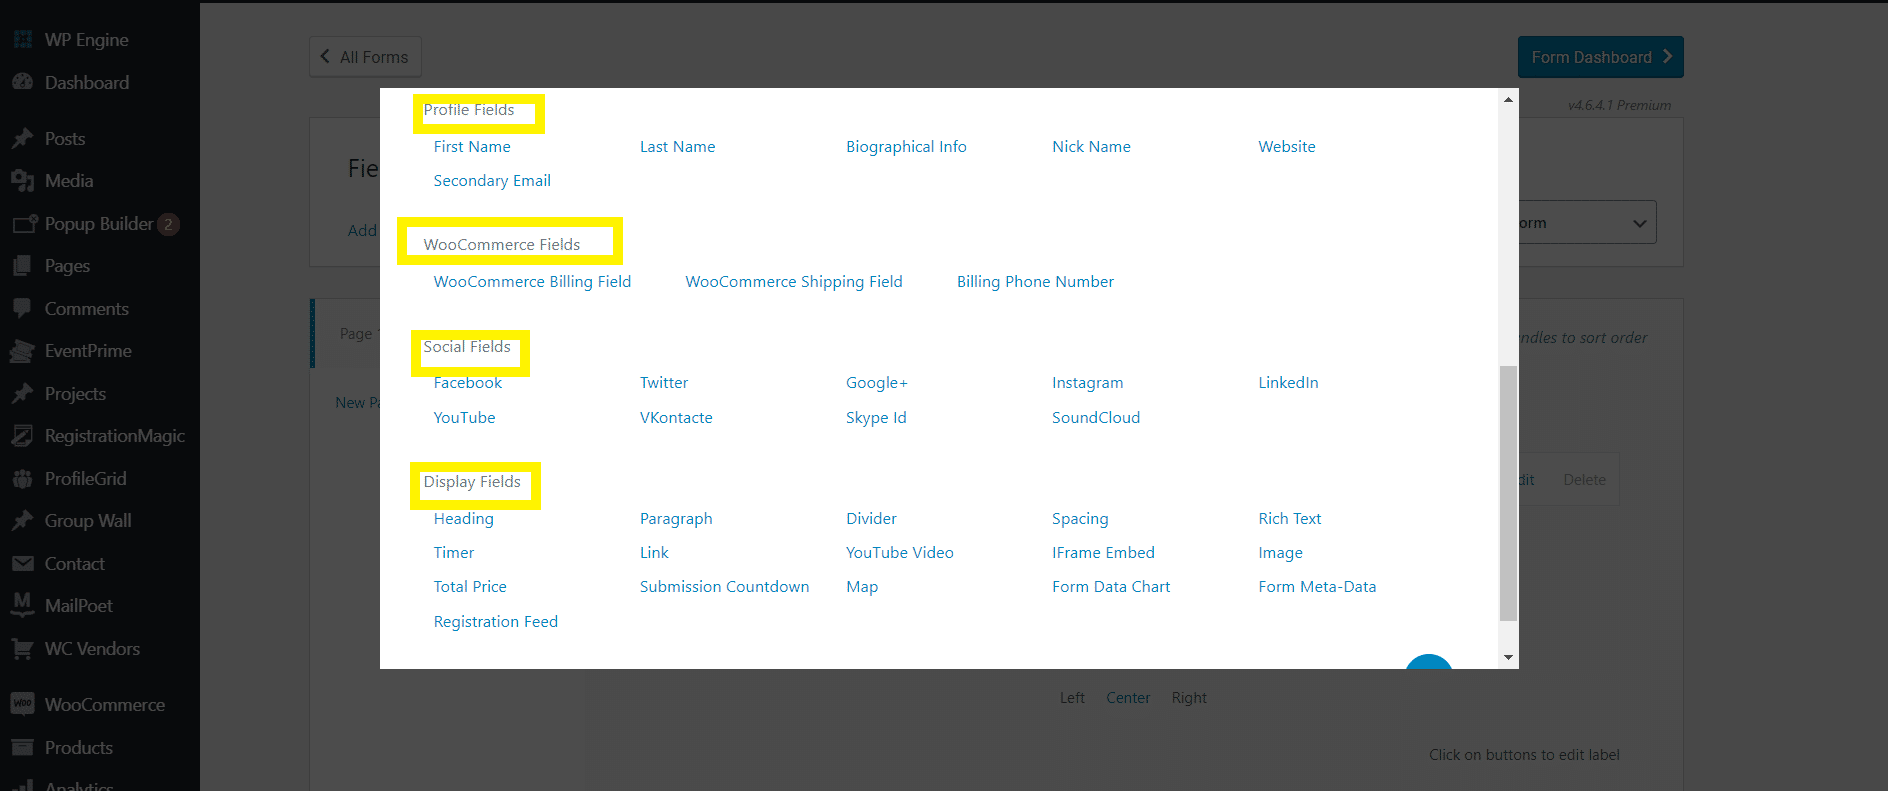This screenshot has width=1888, height=791.
Task: Click the Contact envelope icon
Action: [23, 563]
